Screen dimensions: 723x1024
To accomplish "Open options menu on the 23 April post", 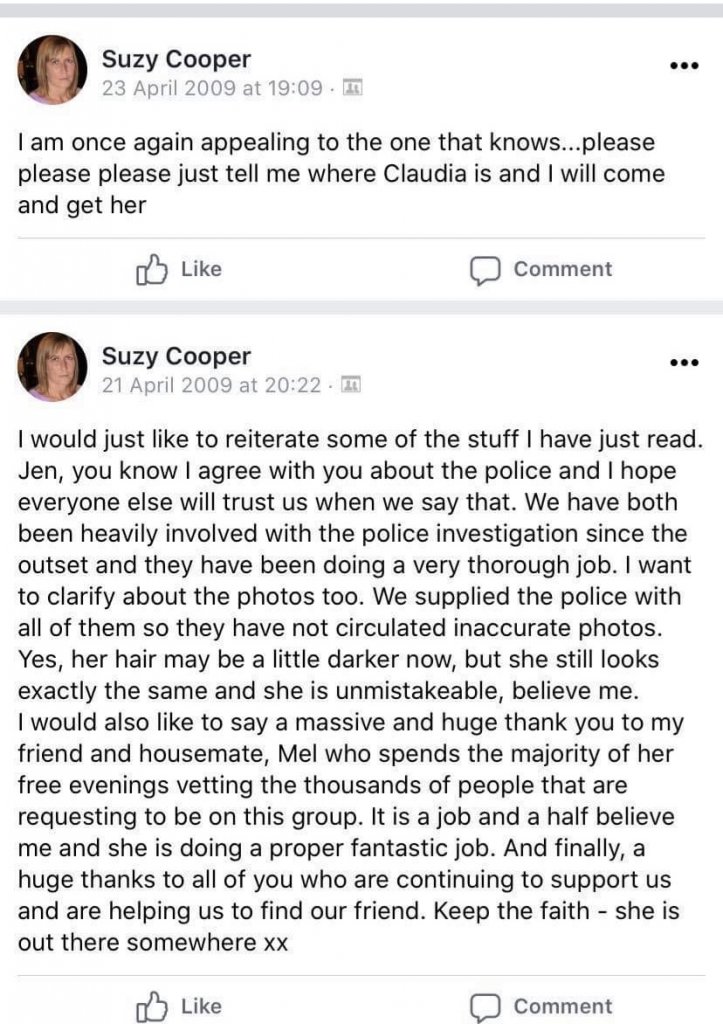I will coord(683,66).
